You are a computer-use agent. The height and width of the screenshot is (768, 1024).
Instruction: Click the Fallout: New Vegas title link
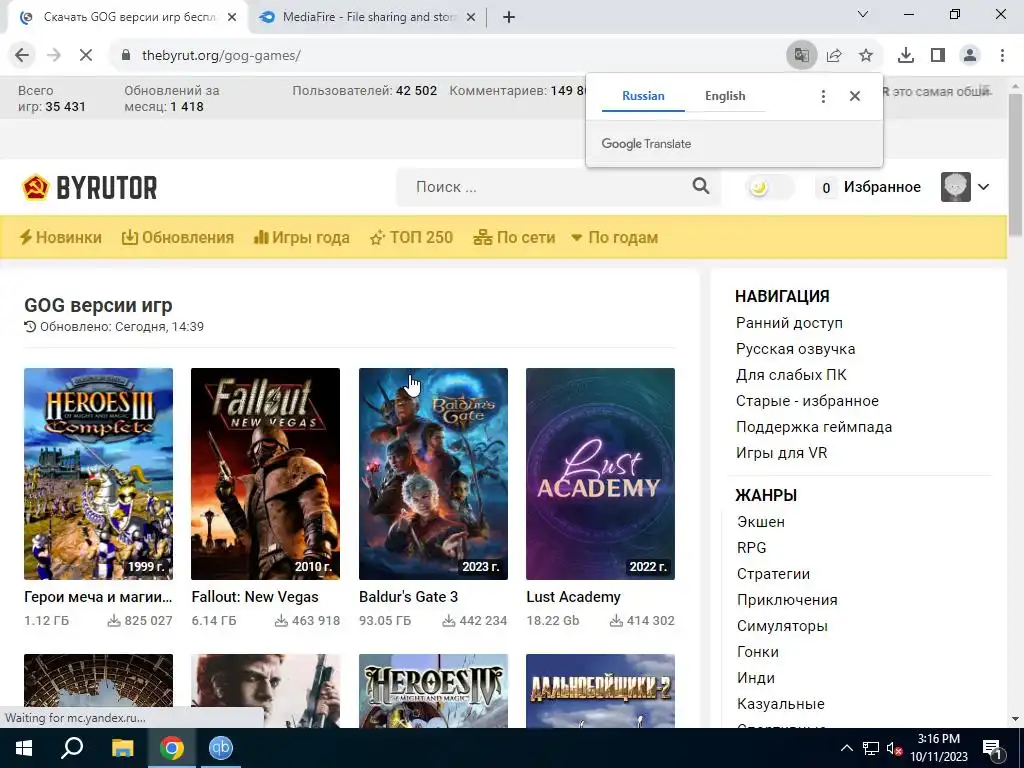point(255,597)
